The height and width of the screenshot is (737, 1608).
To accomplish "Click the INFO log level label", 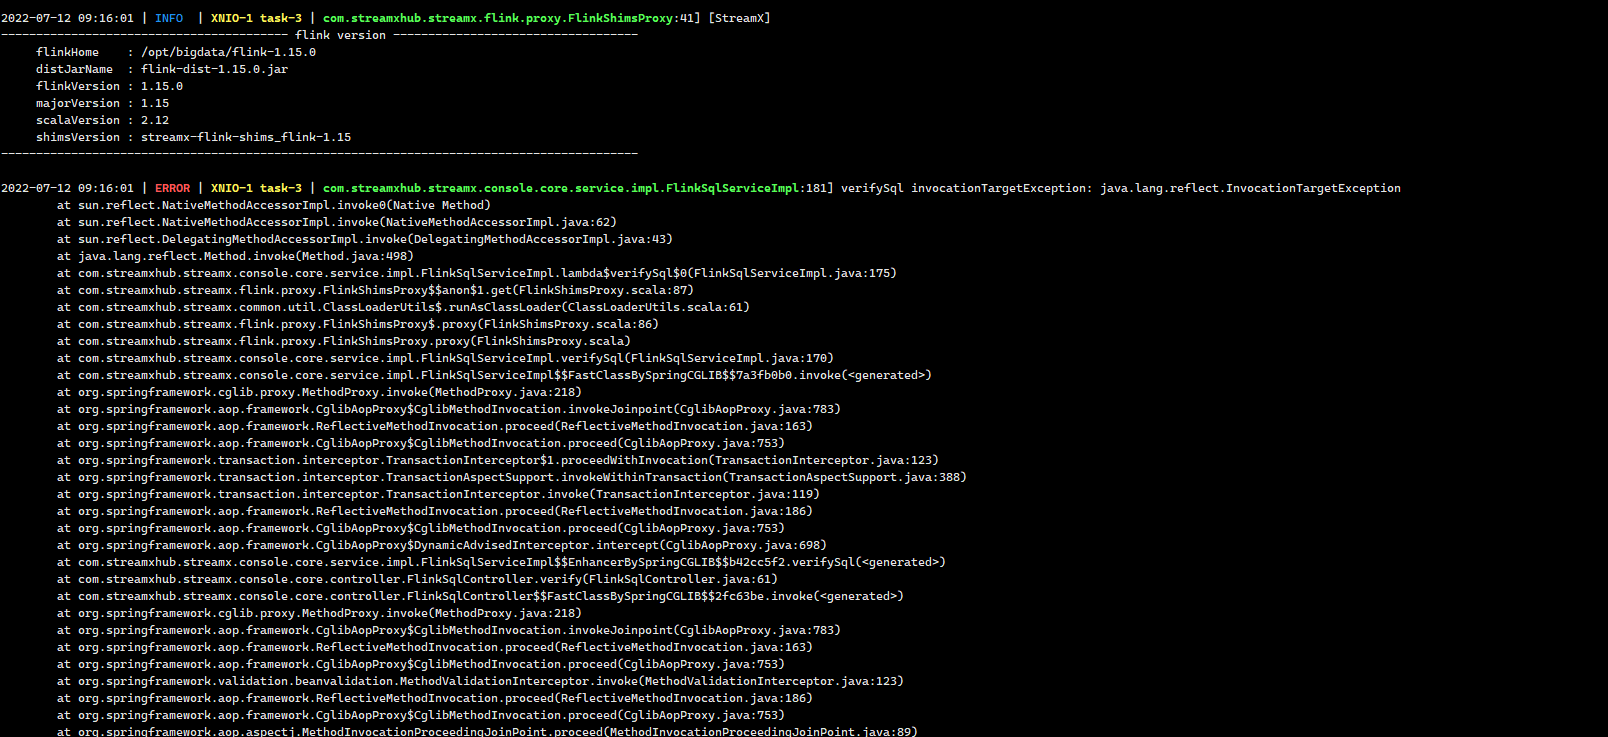I will 169,18.
